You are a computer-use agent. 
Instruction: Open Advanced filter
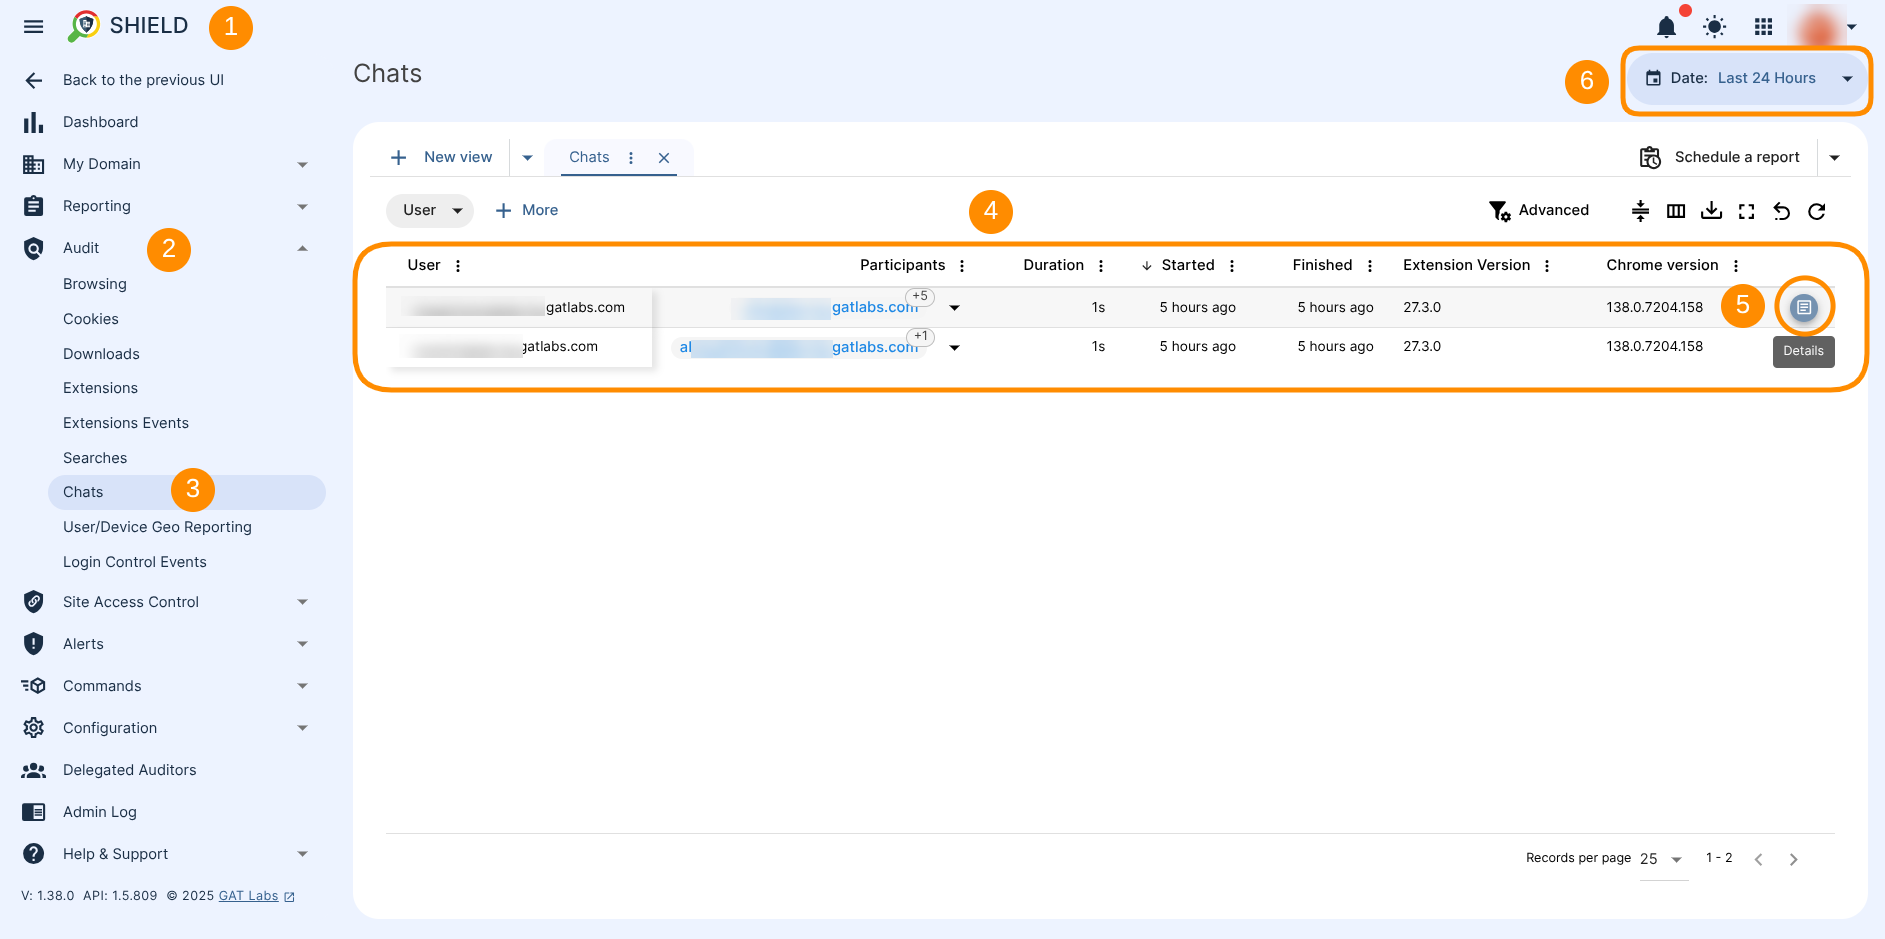click(1539, 210)
